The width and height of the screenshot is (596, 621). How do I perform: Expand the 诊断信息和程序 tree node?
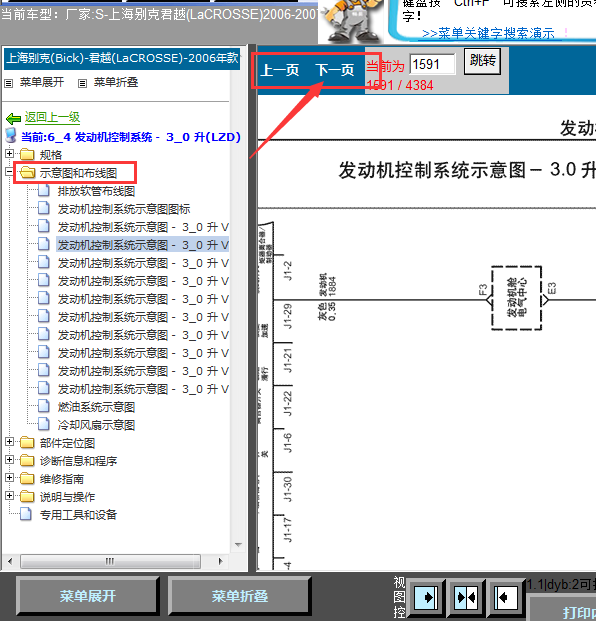coord(10,460)
